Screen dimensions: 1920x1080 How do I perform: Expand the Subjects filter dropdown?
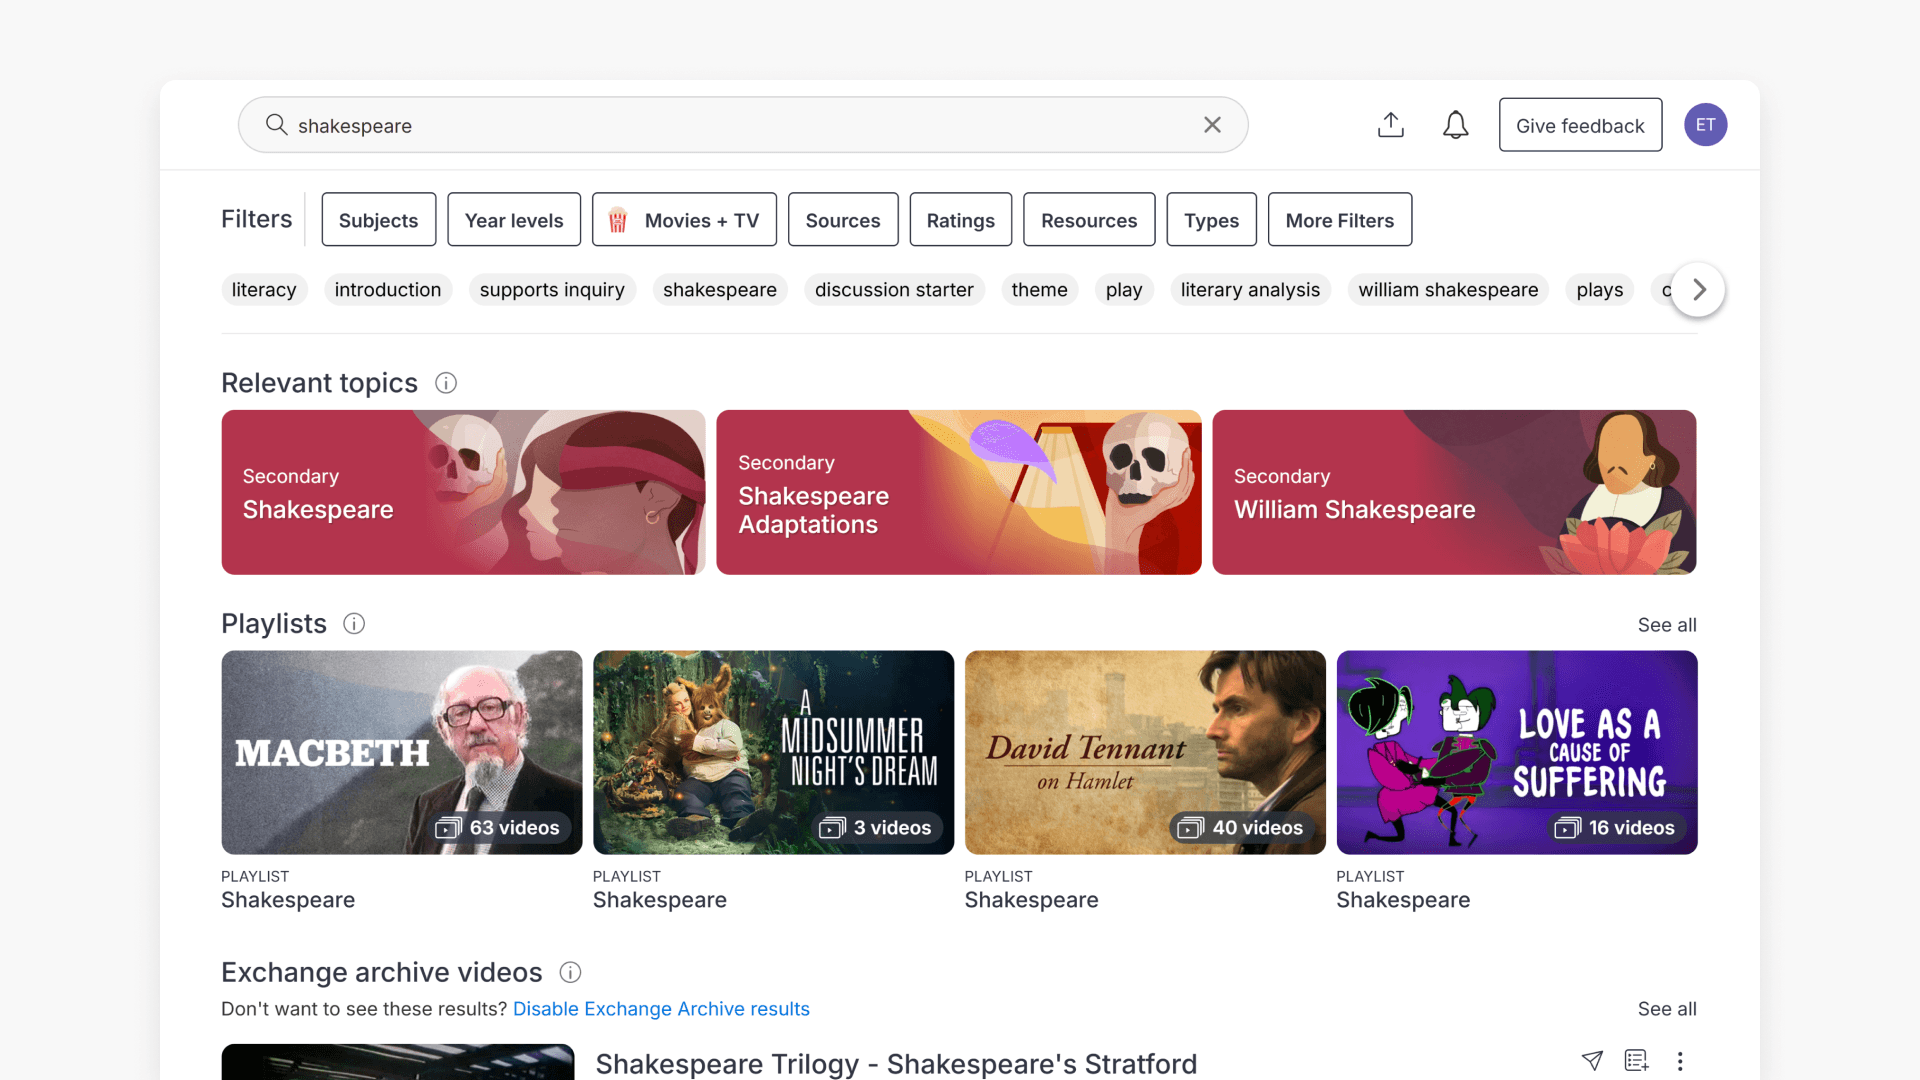pos(378,220)
